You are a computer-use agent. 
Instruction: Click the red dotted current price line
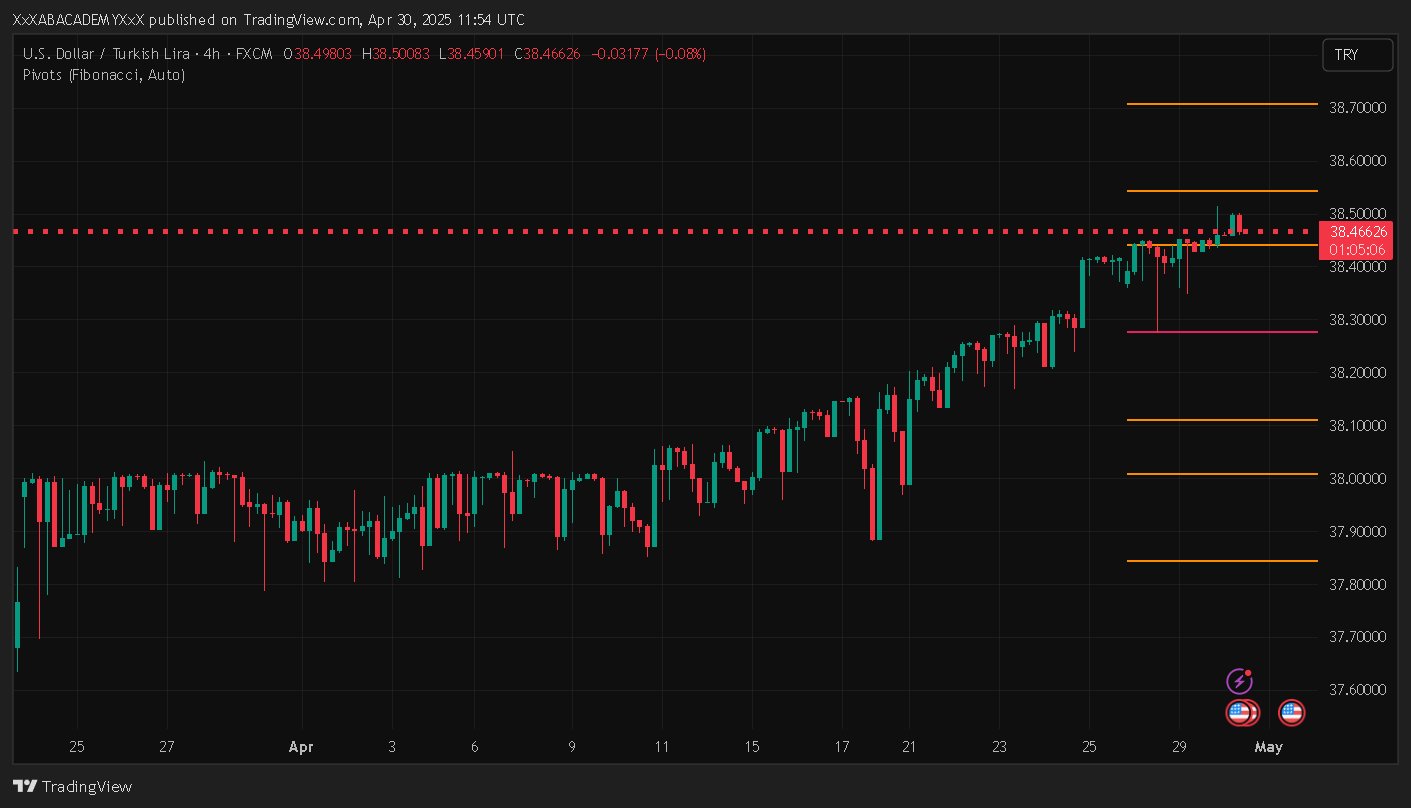click(600, 232)
